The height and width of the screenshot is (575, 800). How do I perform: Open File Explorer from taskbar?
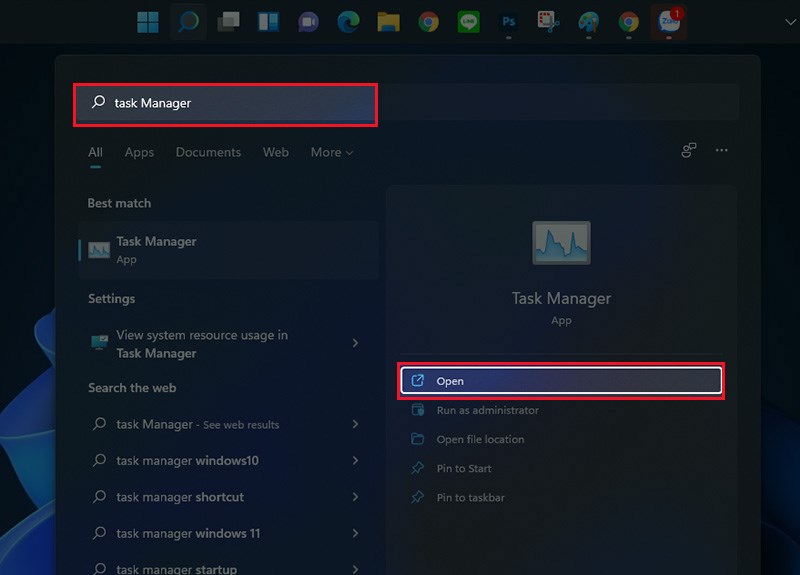tap(388, 22)
